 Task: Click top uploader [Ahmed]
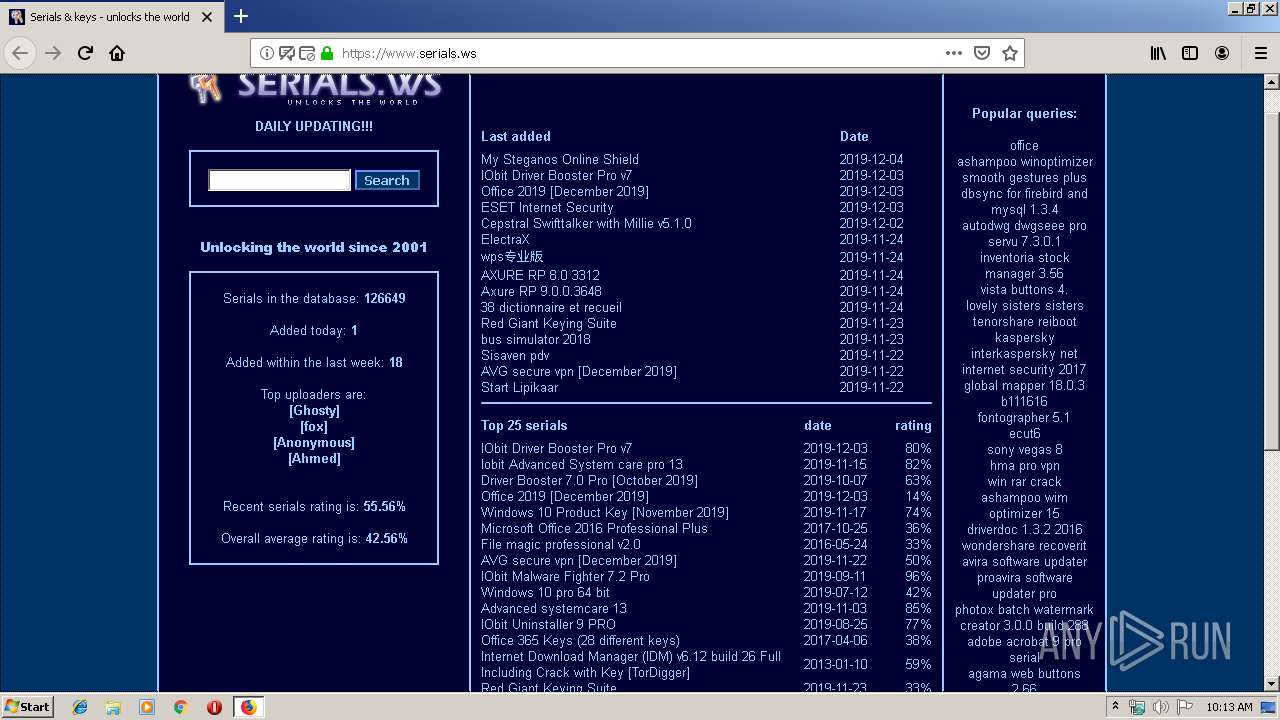coord(314,458)
